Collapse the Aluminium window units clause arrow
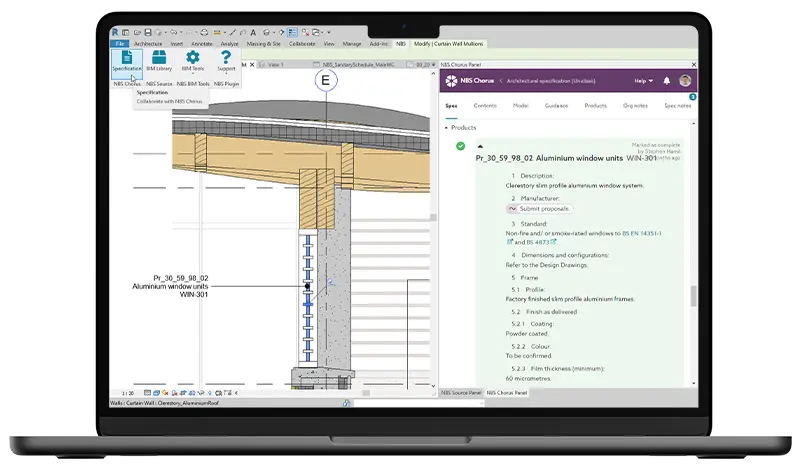800x471 pixels. [480, 146]
